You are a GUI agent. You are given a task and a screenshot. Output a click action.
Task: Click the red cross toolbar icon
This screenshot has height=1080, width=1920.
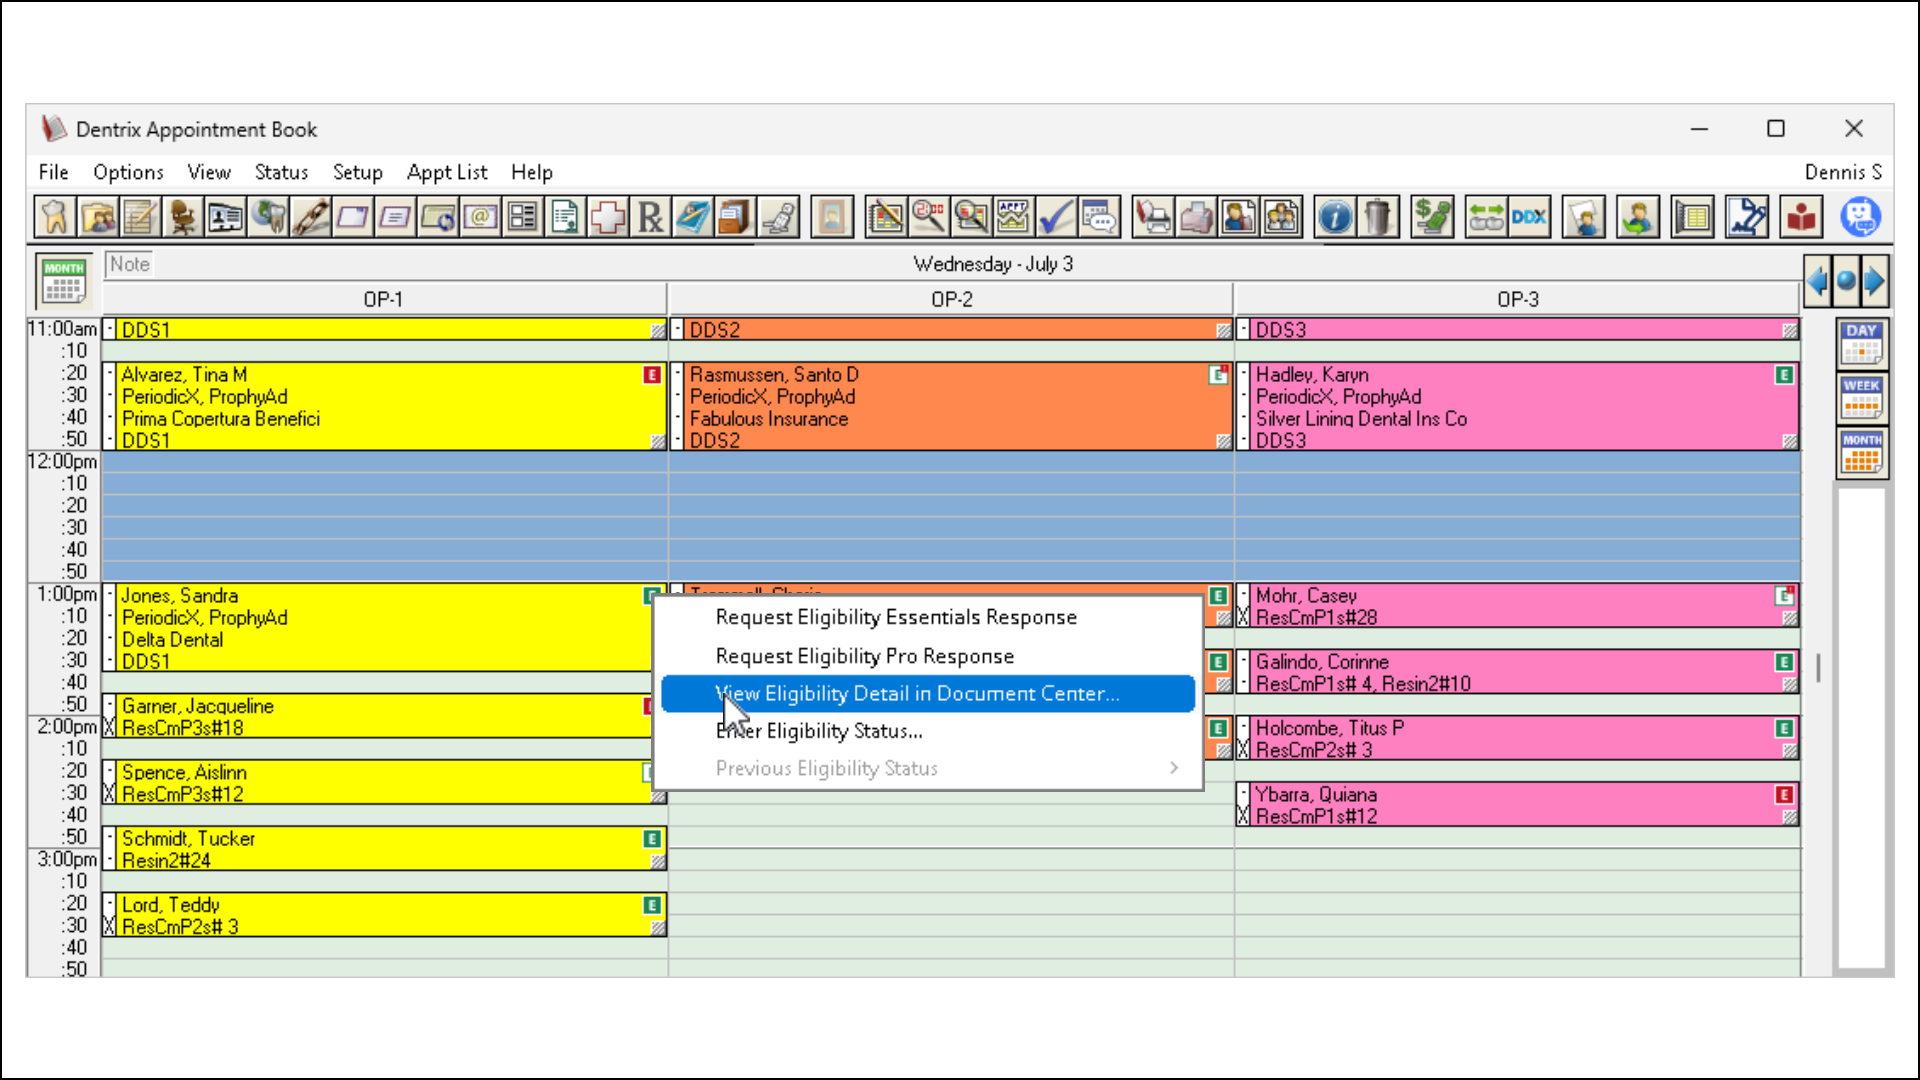click(x=608, y=217)
